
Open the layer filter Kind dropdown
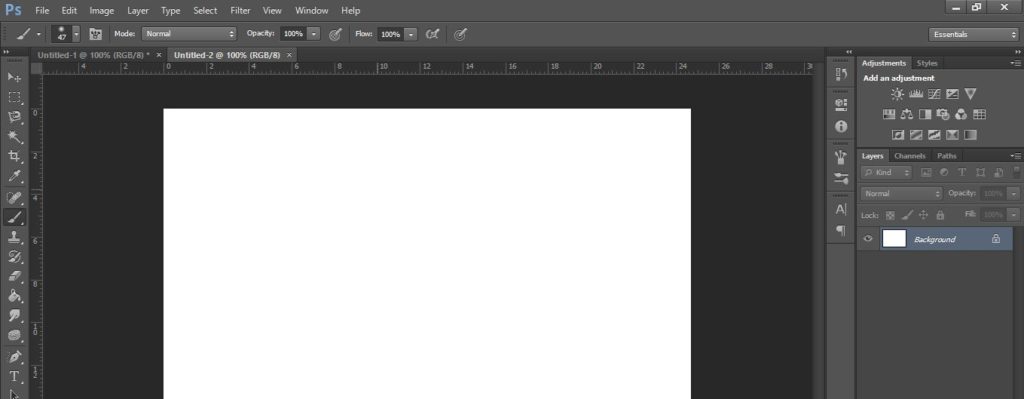point(886,172)
